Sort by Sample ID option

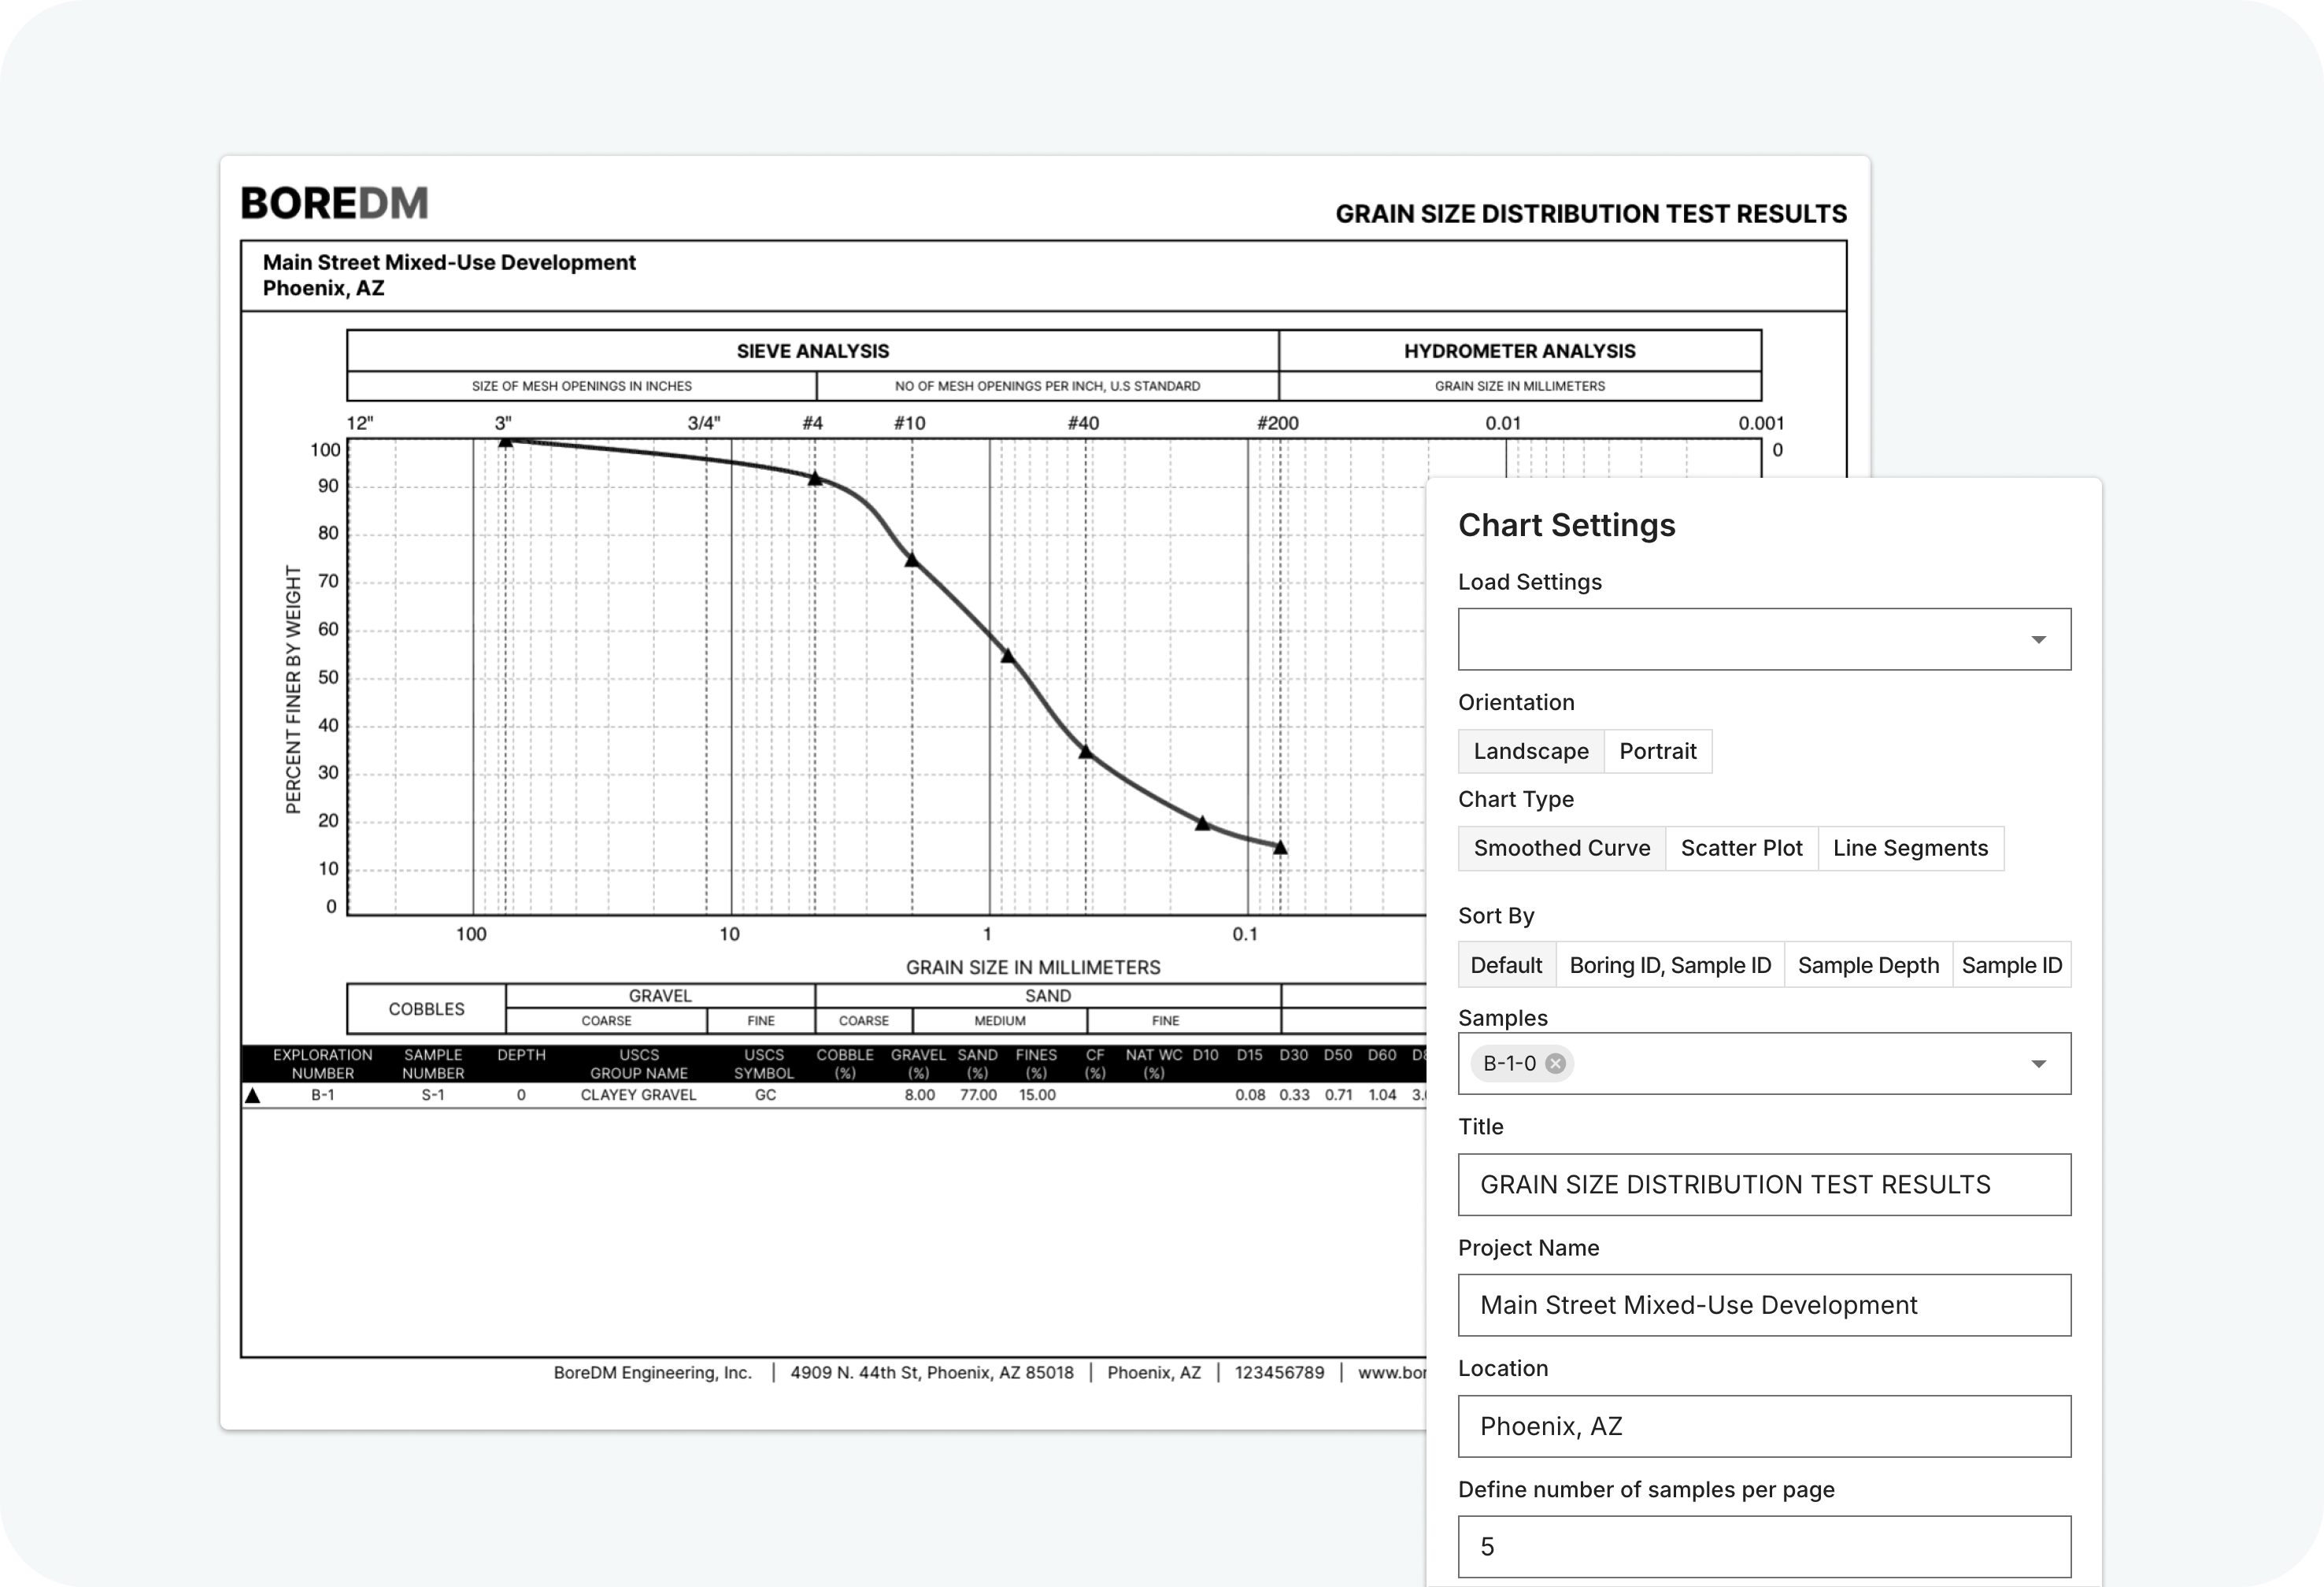2011,965
